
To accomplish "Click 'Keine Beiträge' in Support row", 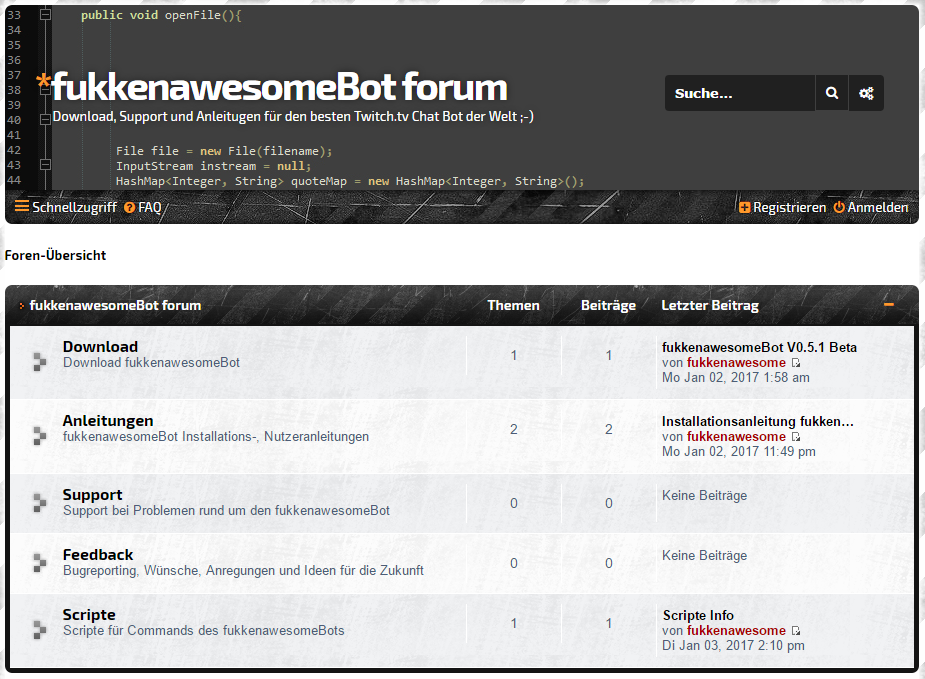I will click(x=704, y=496).
